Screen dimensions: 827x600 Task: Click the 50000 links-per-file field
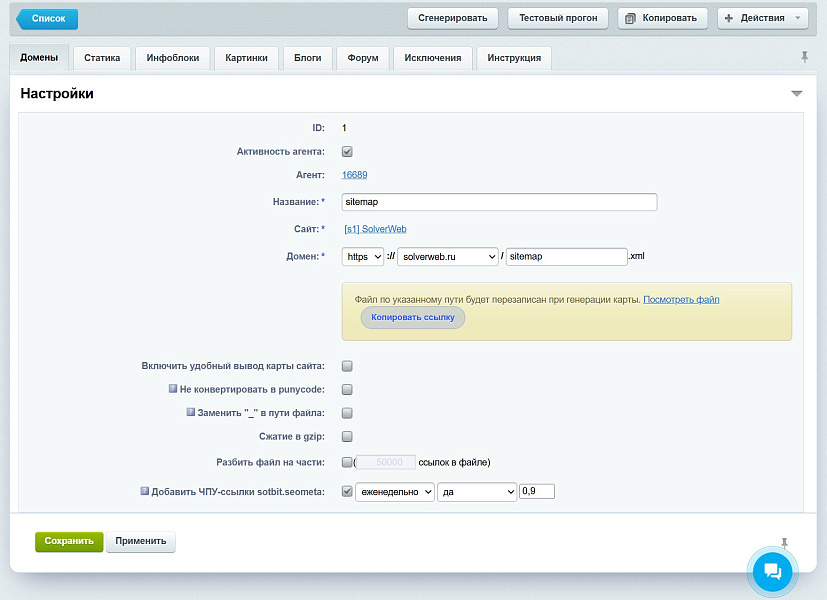(x=386, y=462)
